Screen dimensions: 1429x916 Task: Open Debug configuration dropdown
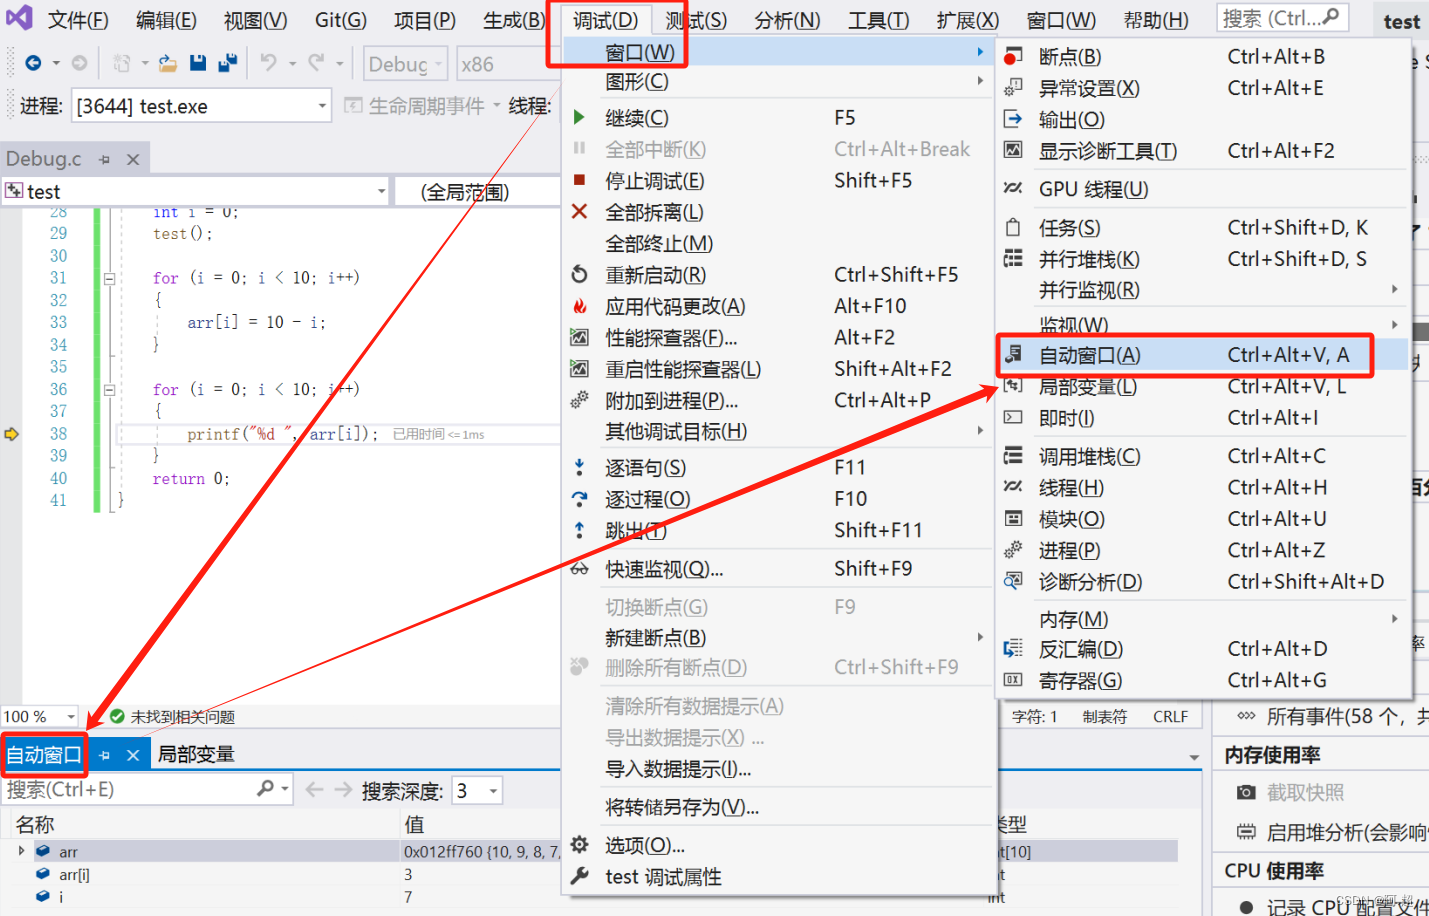[x=406, y=64]
